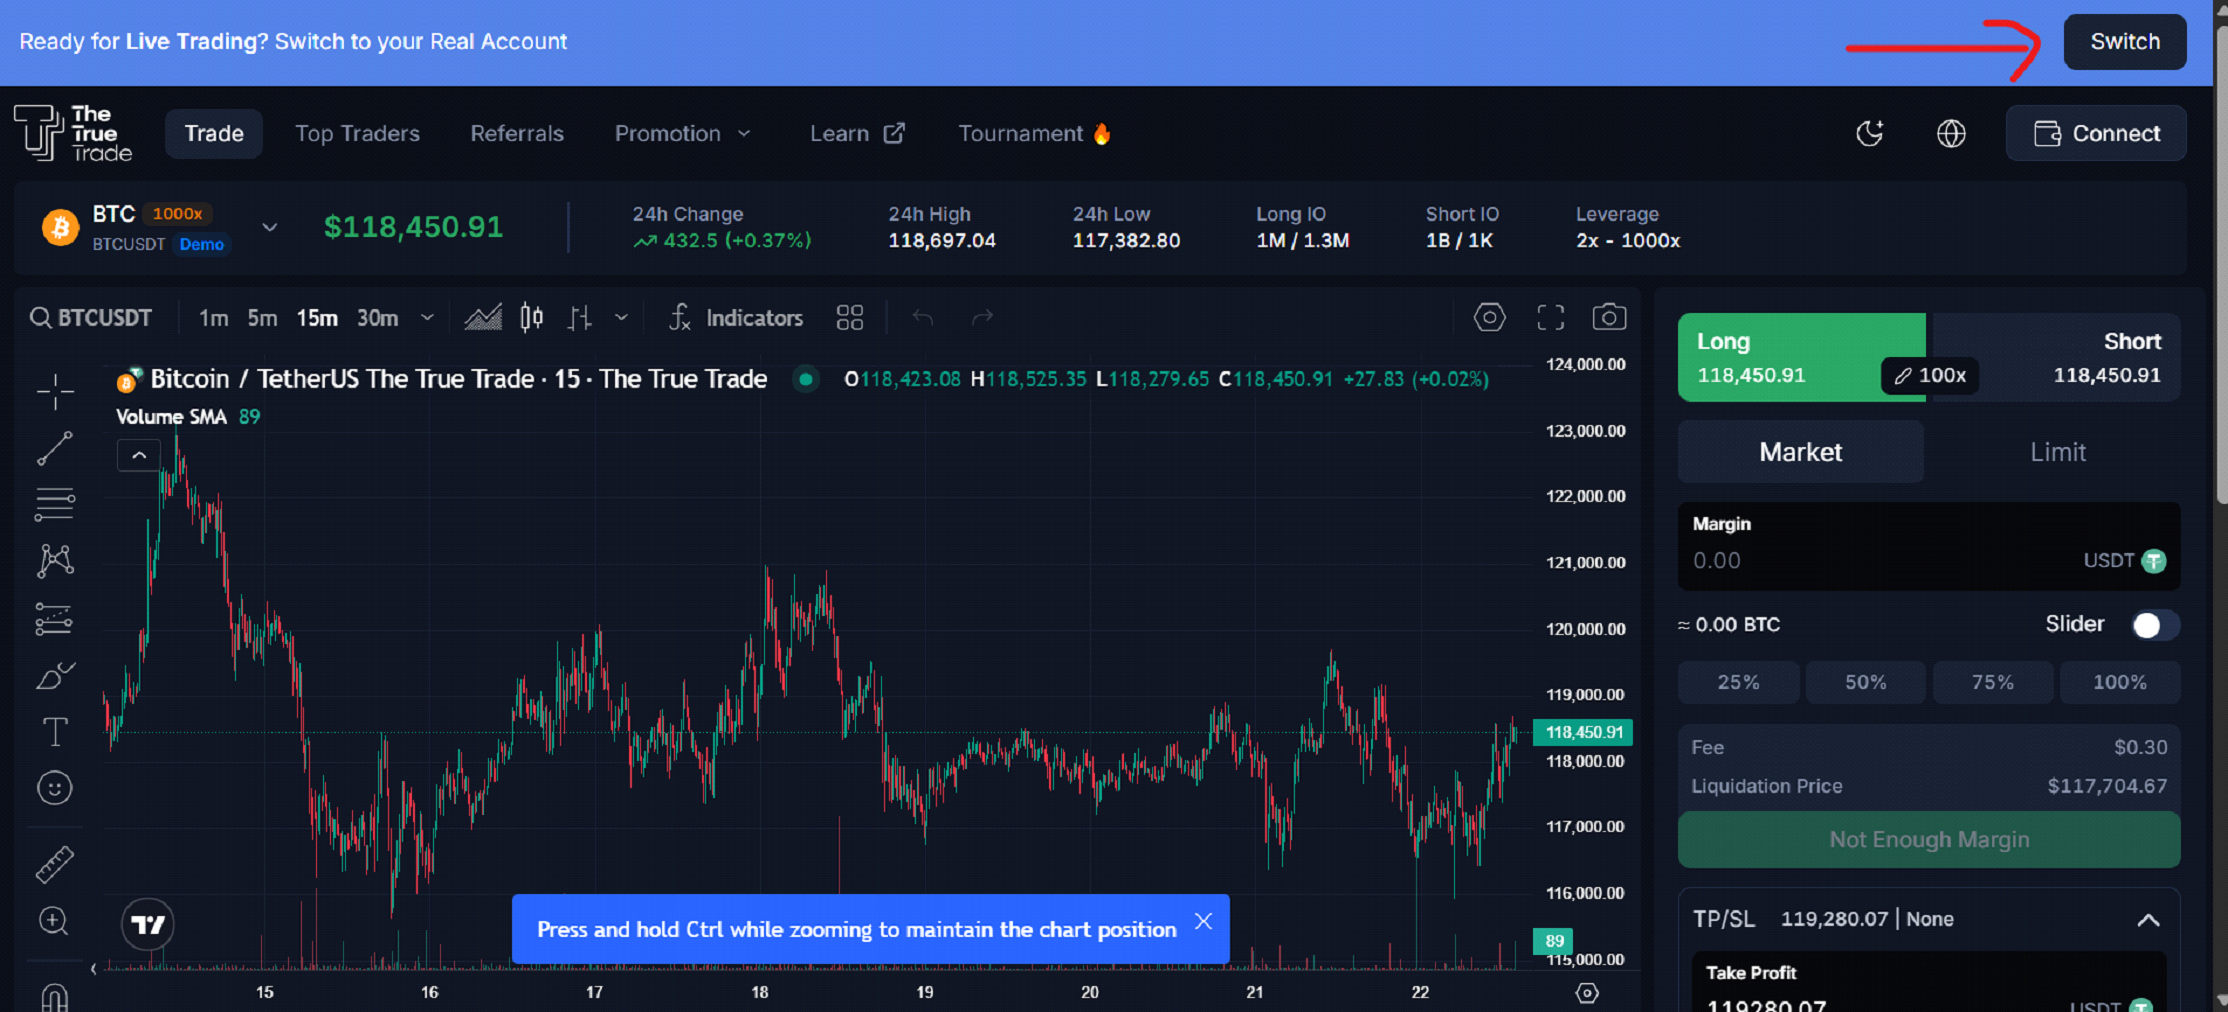Set margin to 50%
This screenshot has height=1012, width=2228.
click(x=1865, y=682)
